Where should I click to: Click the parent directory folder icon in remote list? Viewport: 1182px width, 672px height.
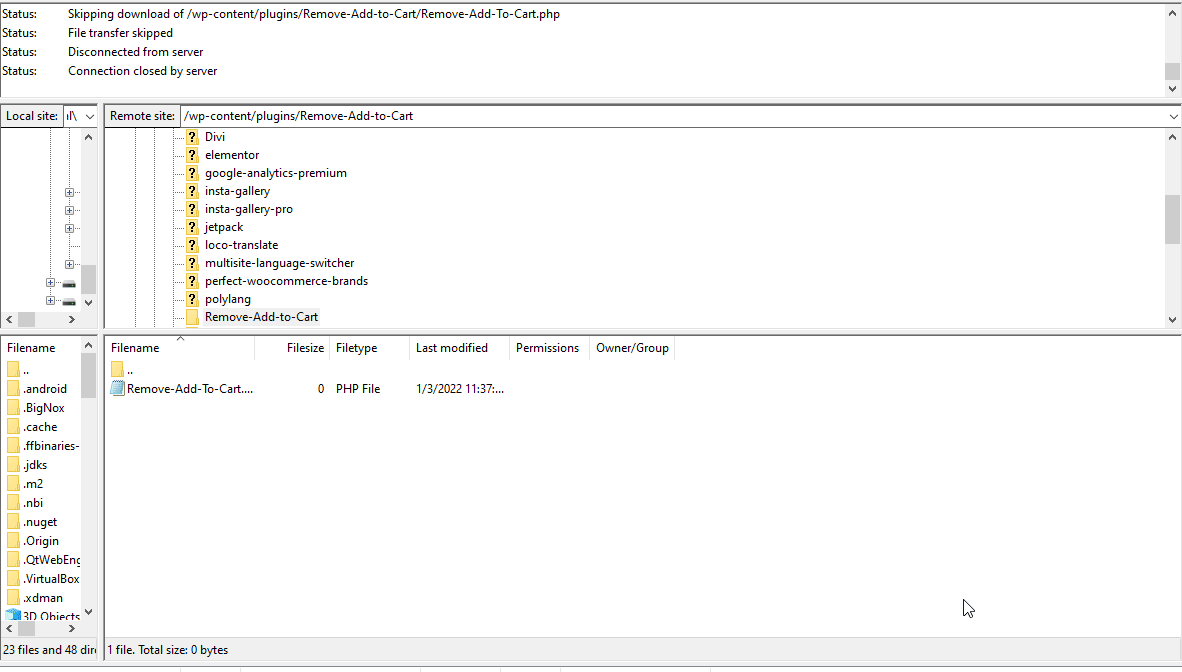pos(118,370)
